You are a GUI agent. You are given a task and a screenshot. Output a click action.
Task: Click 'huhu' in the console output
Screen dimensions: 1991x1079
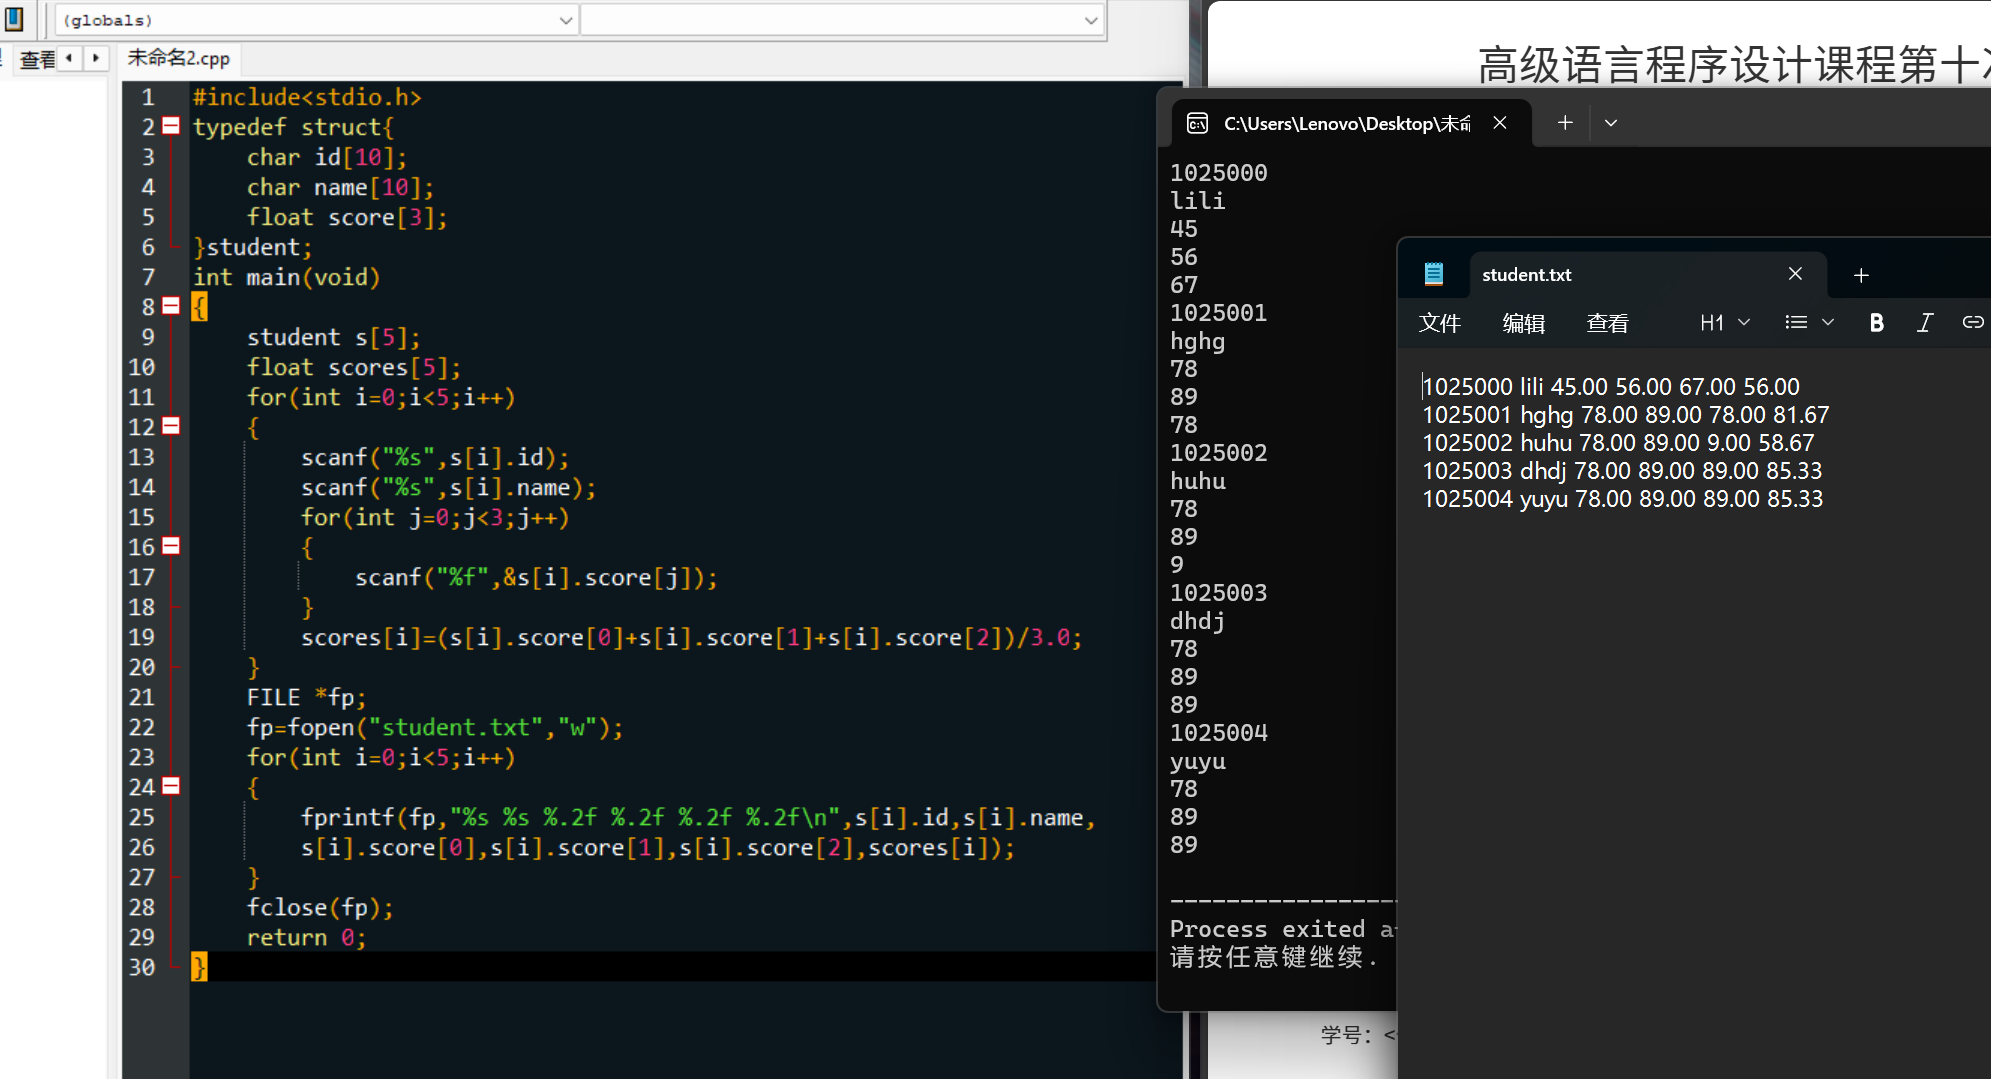(1198, 481)
